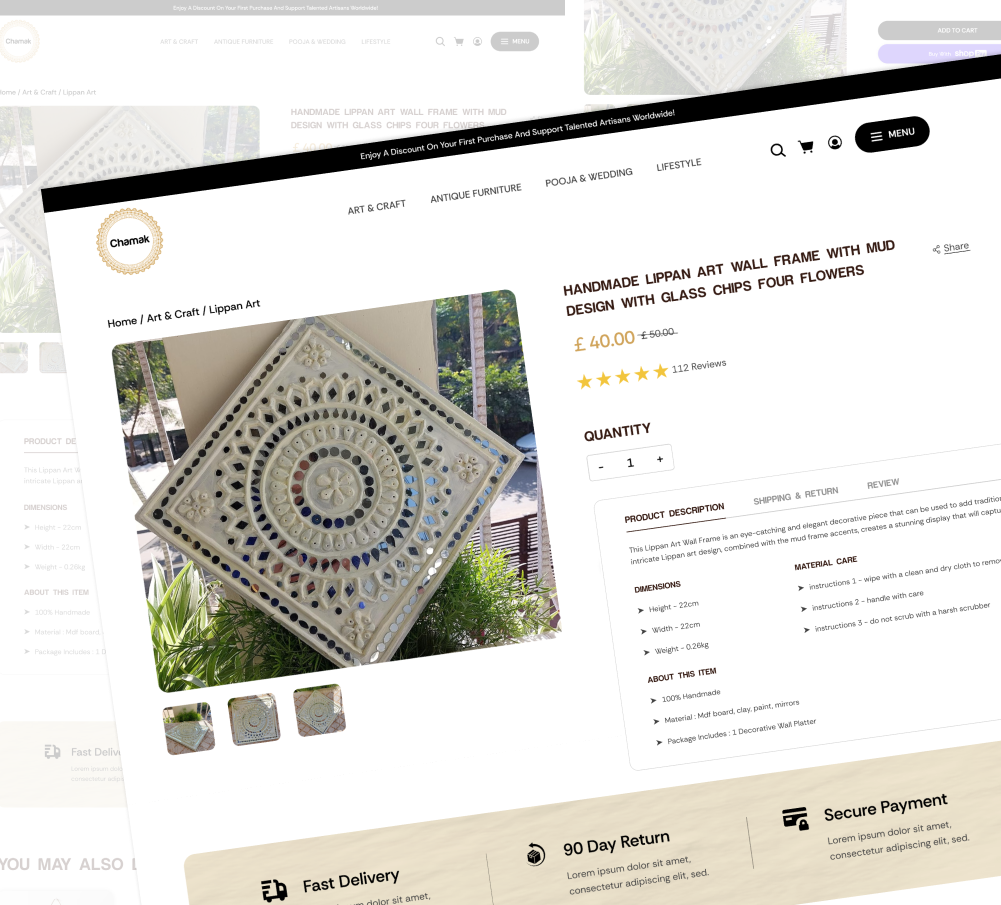This screenshot has height=905, width=1001.
Task: Click the faded account icon on background page
Action: [x=477, y=41]
